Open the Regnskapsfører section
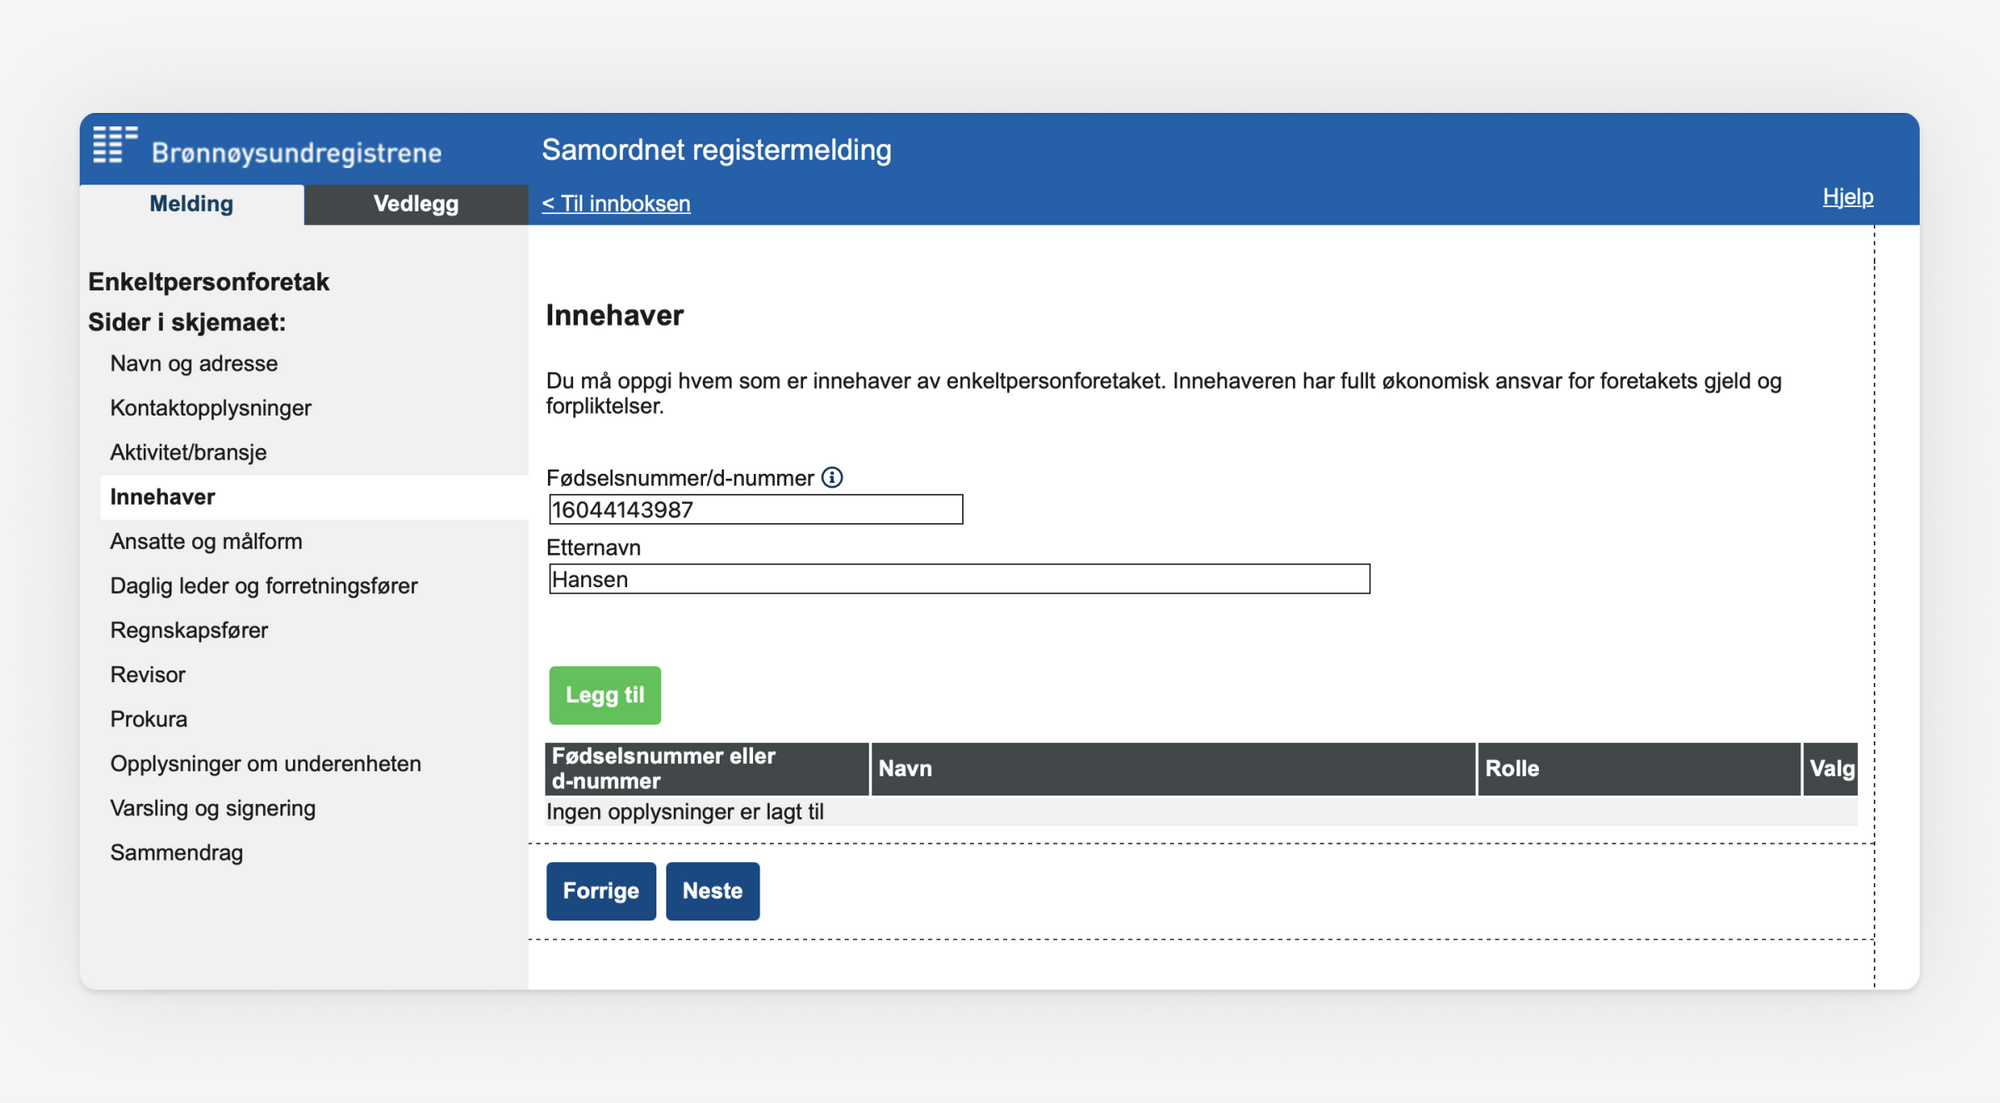The image size is (2000, 1103). (x=189, y=630)
